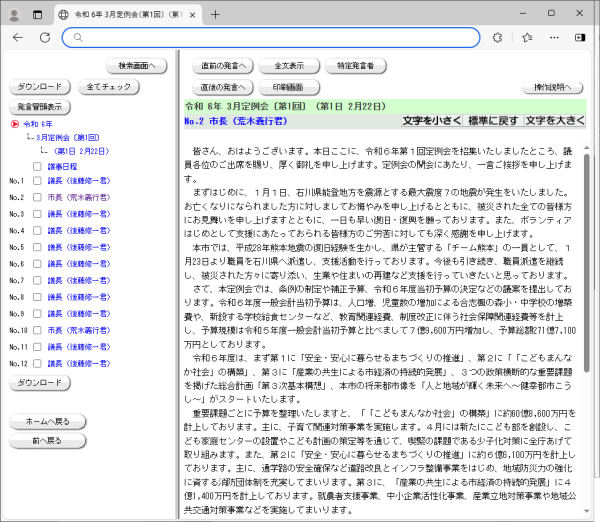Close the 令和6年3月定例会 tab

coord(192,15)
